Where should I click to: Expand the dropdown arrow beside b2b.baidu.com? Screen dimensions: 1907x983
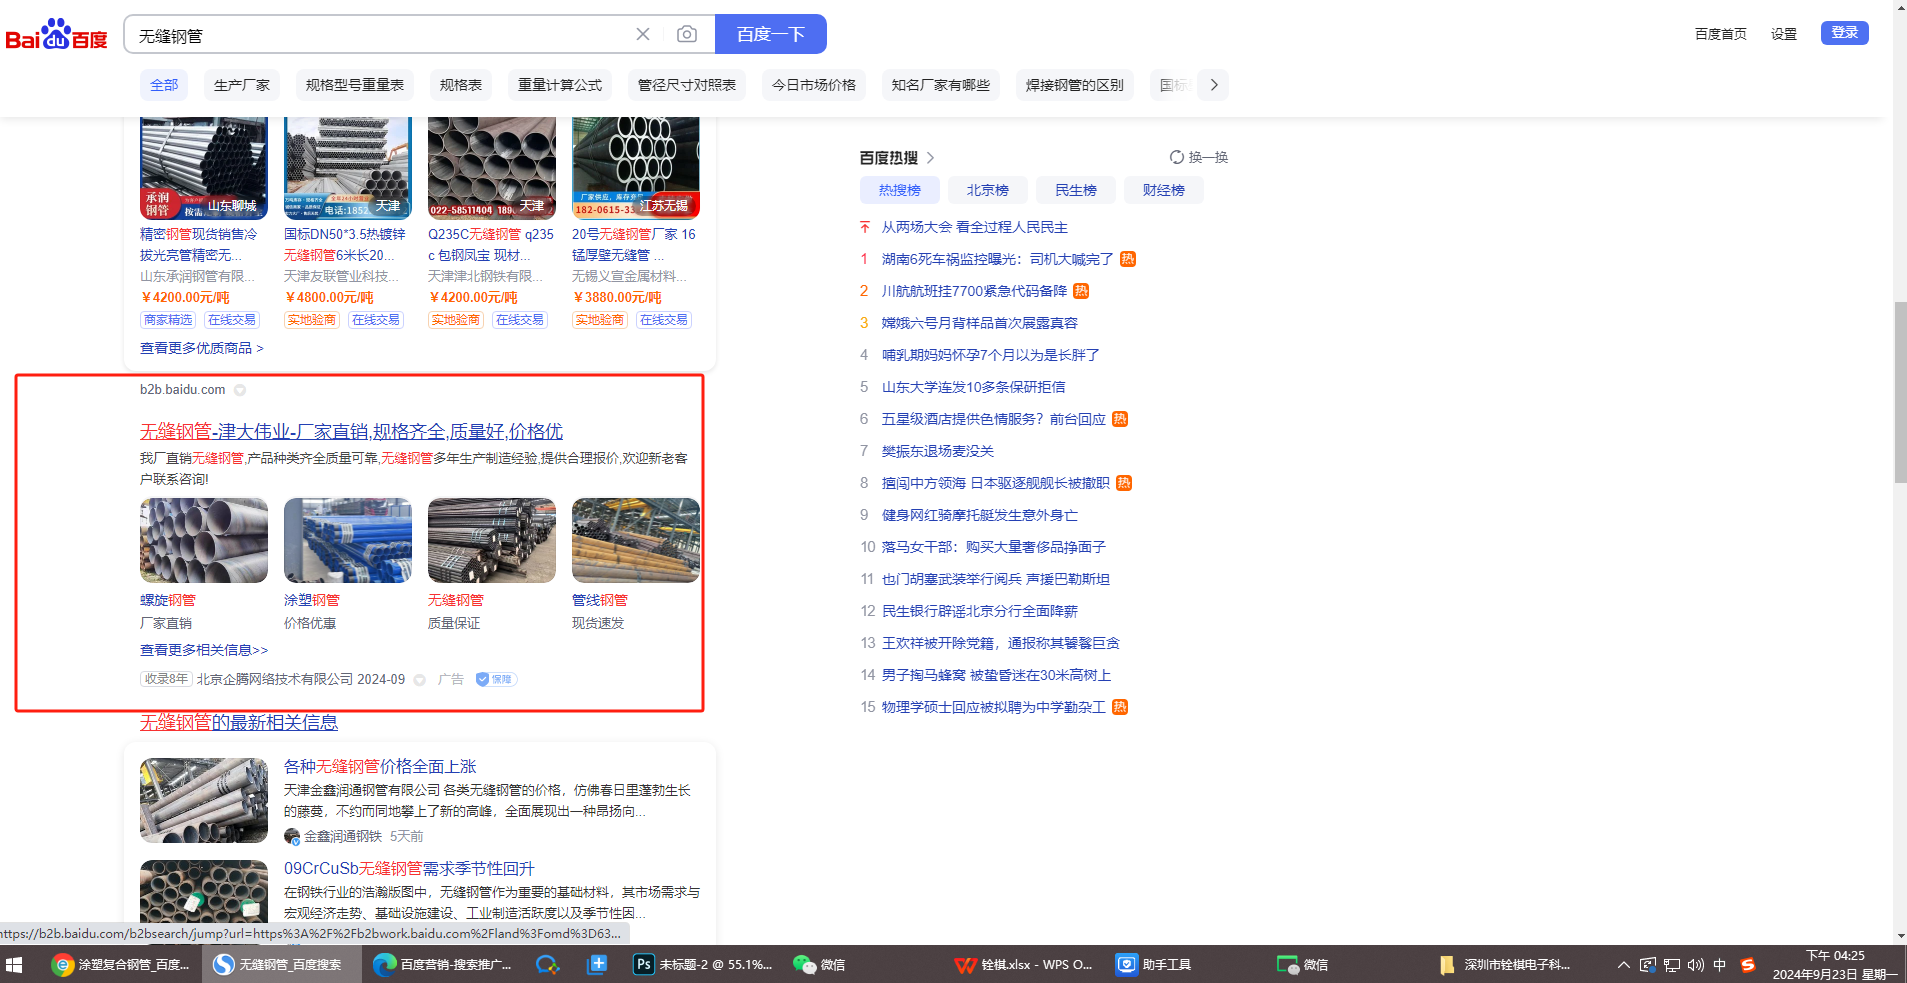(240, 390)
